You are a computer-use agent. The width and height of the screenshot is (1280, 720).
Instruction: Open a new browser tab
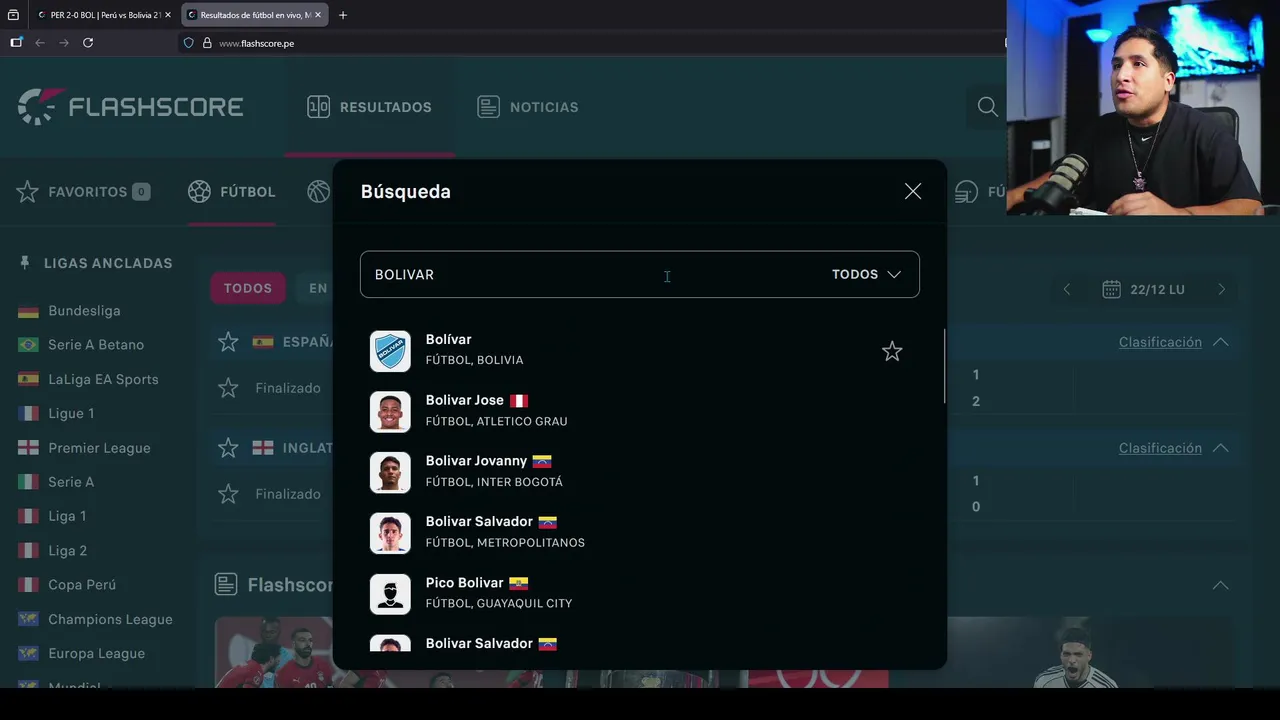(x=343, y=15)
